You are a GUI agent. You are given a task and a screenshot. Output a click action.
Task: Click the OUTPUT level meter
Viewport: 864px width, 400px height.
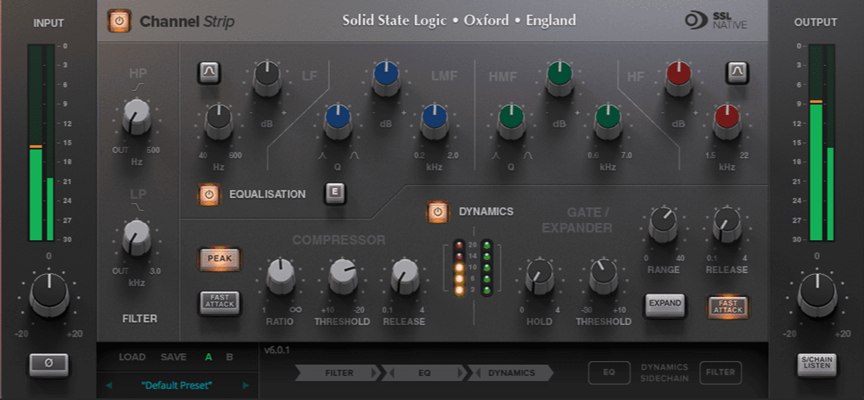[x=822, y=143]
